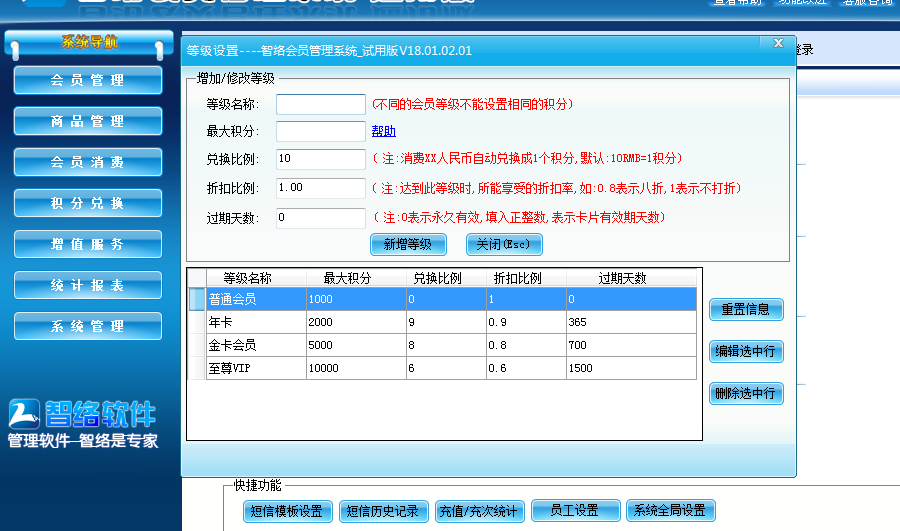Click the 10000 max points cell
The width and height of the screenshot is (900, 531).
(x=356, y=368)
